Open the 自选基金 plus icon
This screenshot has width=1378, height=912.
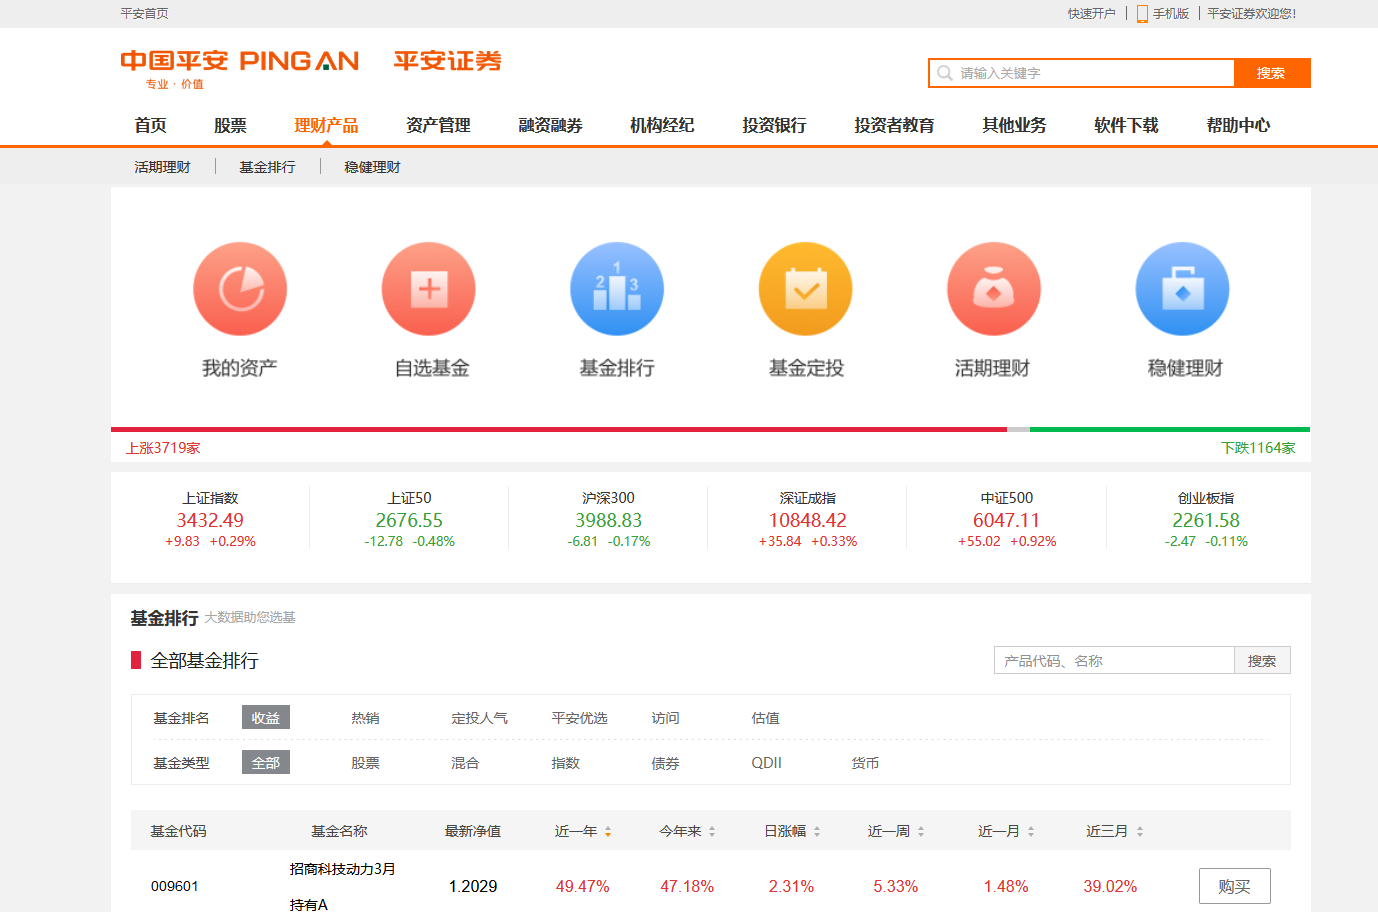click(428, 289)
